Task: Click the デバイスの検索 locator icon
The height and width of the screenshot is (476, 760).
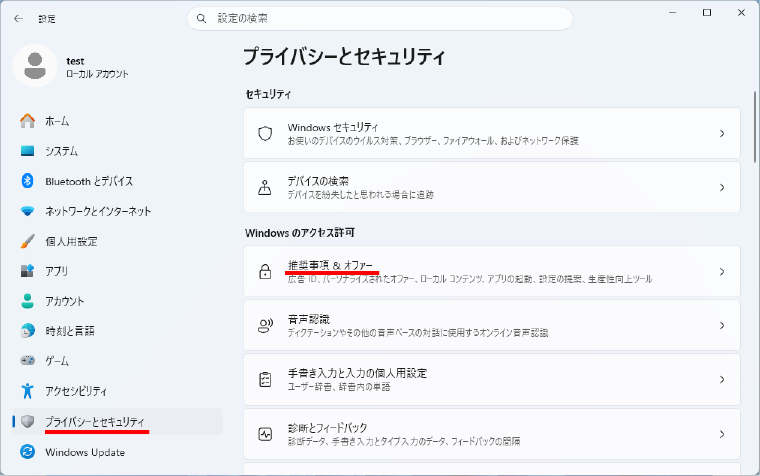Action: point(265,188)
